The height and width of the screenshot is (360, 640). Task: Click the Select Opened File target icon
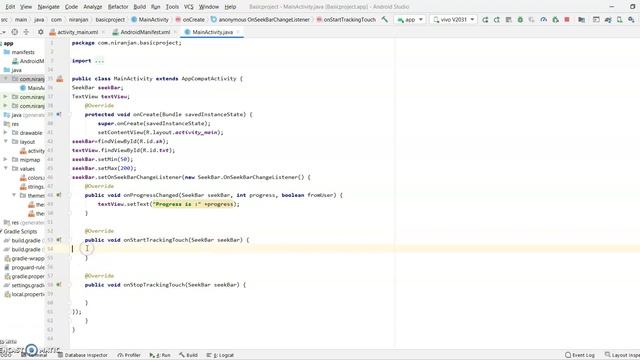15,32
